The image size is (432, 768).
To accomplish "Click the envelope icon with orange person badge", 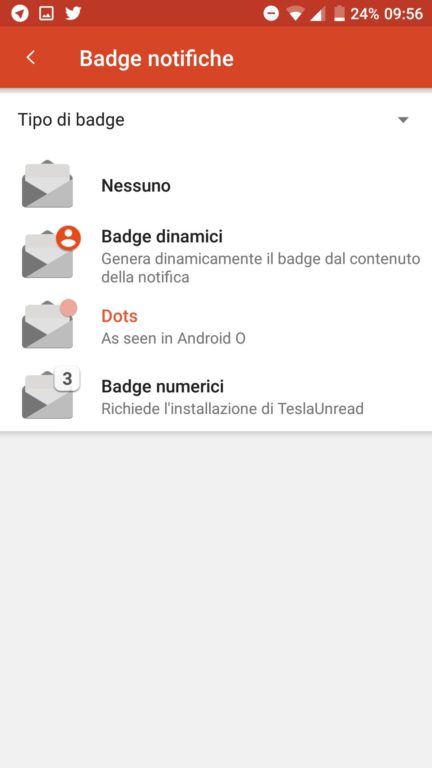I will [51, 252].
